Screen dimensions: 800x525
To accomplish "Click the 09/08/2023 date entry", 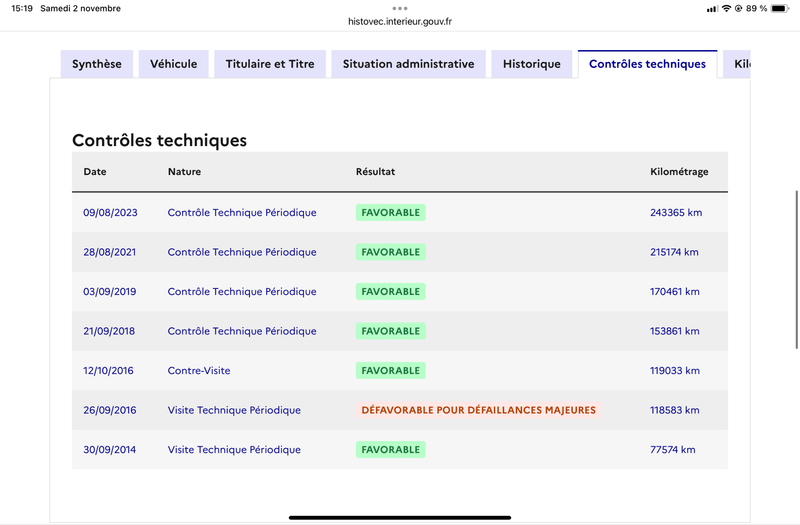I will click(x=110, y=212).
